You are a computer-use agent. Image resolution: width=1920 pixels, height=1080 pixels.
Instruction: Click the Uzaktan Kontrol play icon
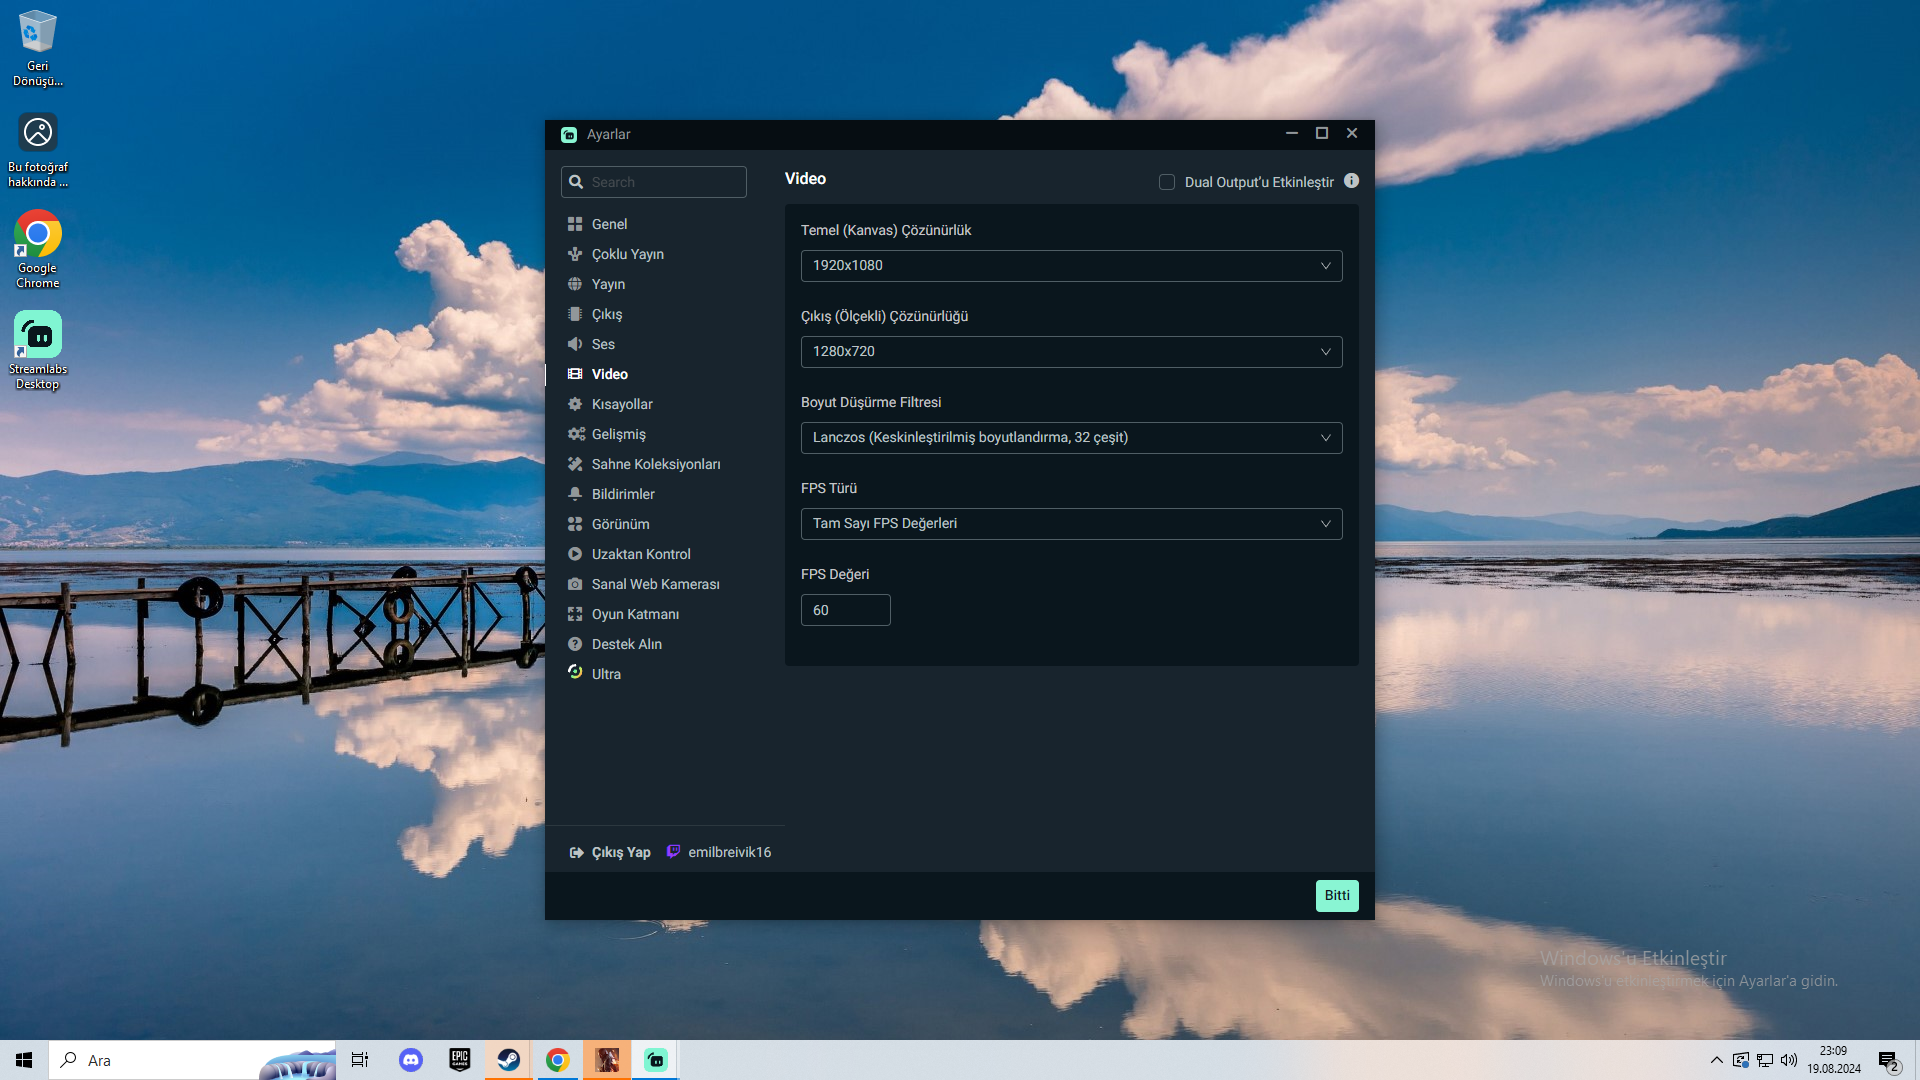click(x=575, y=554)
